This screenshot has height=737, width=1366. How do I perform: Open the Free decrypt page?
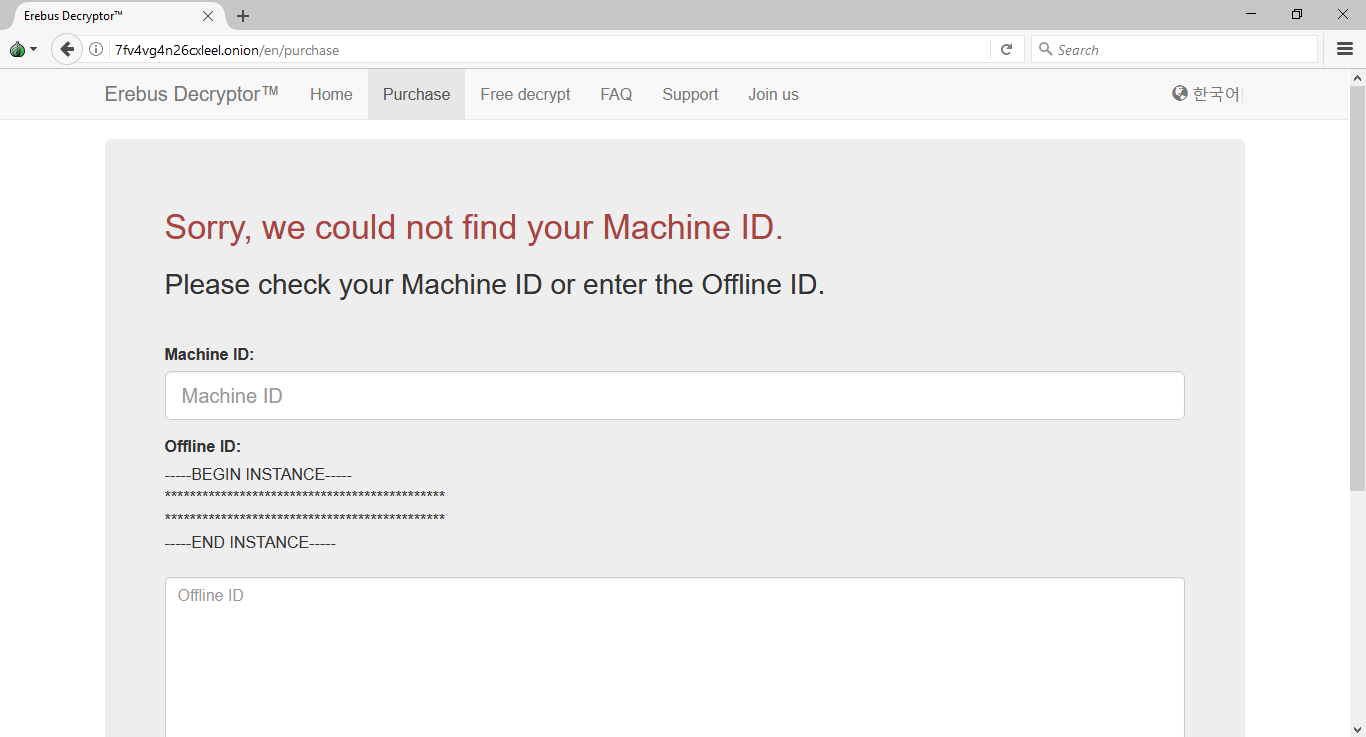525,94
